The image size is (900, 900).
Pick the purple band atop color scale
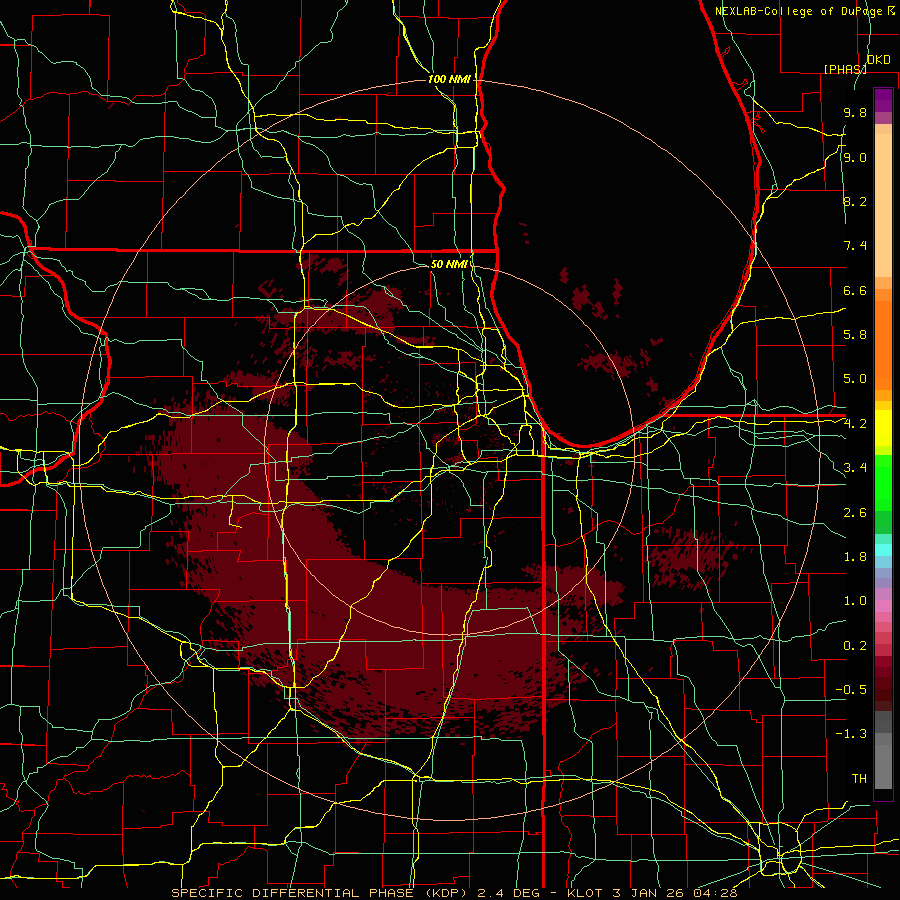coord(883,101)
